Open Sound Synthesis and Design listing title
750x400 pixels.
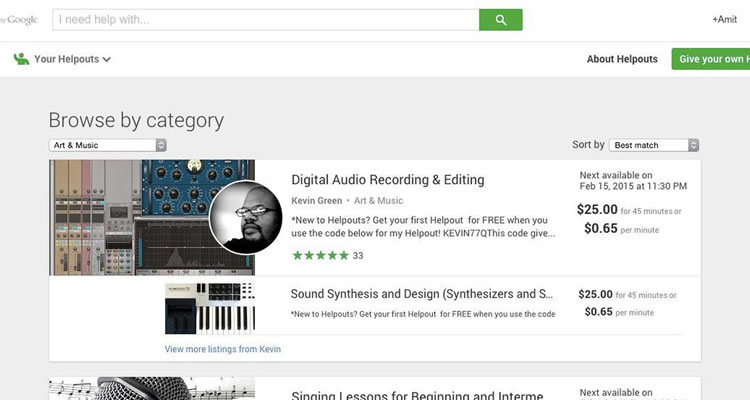pyautogui.click(x=422, y=294)
